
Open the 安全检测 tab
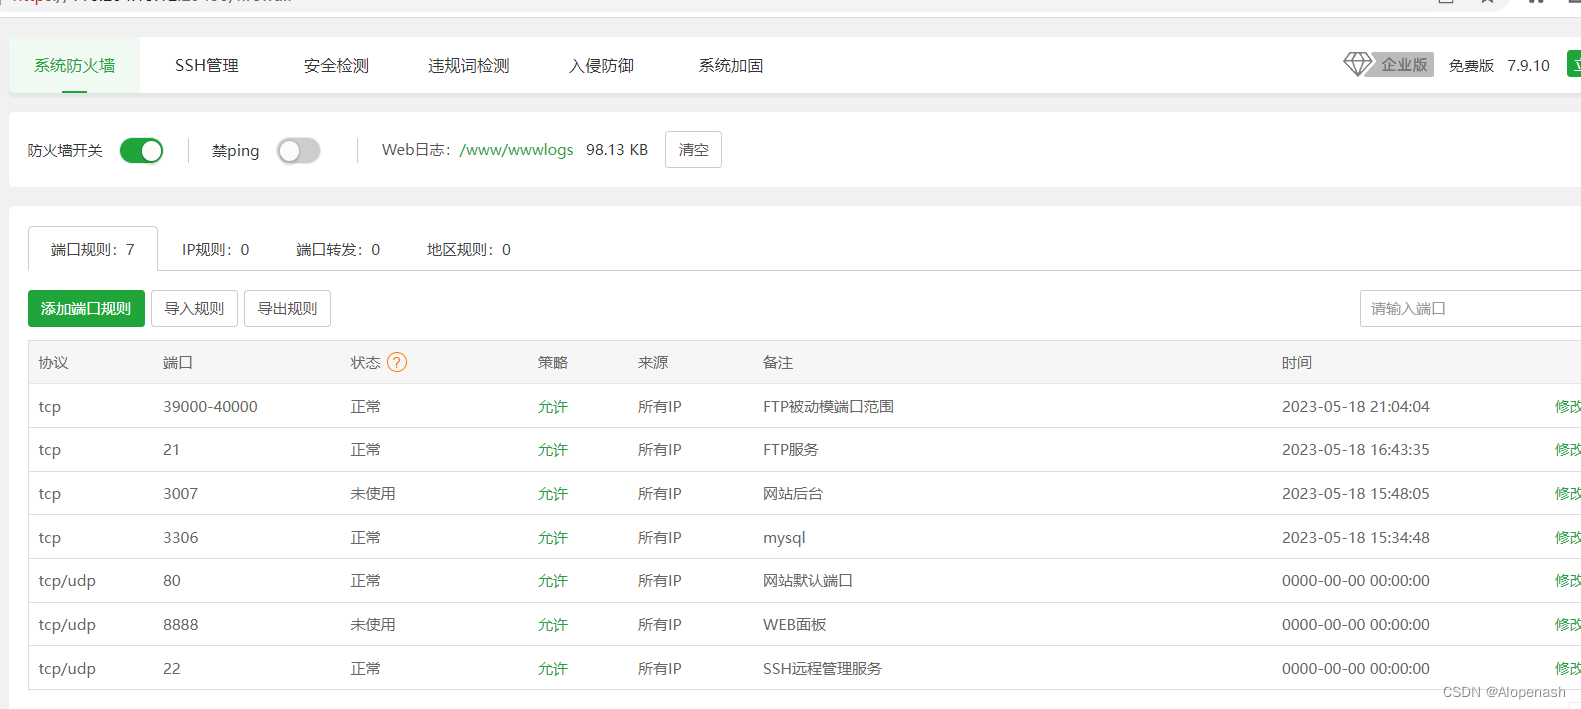tap(336, 65)
